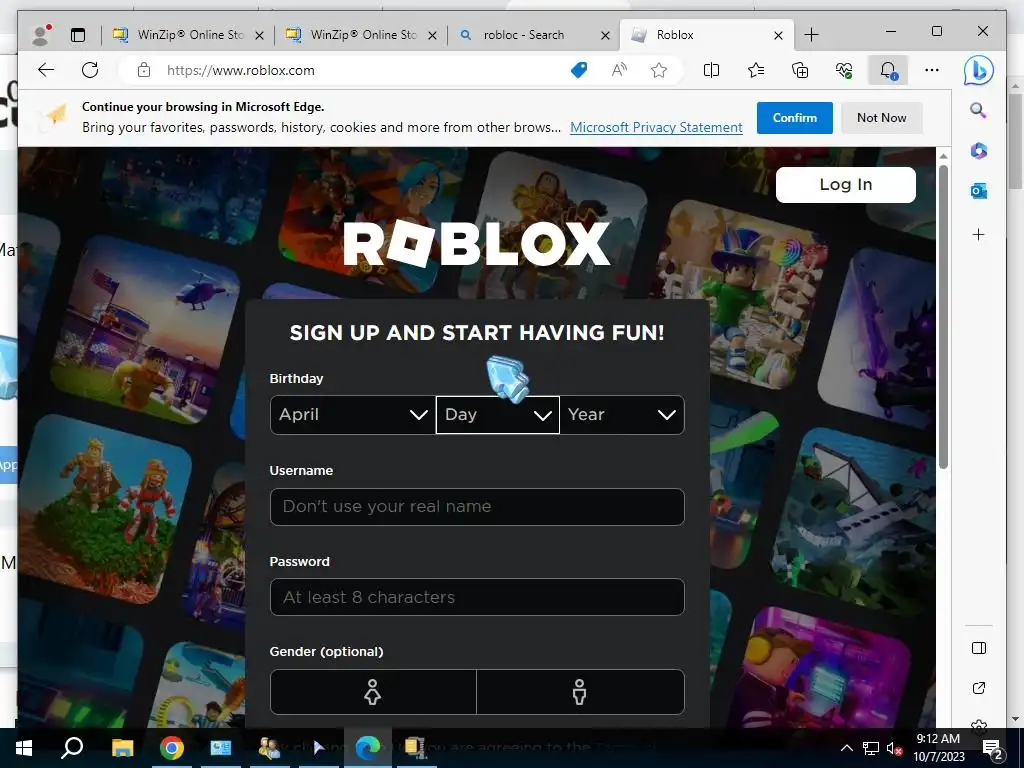
Task: Open Microsoft 365 sidebar app
Action: coord(978,151)
